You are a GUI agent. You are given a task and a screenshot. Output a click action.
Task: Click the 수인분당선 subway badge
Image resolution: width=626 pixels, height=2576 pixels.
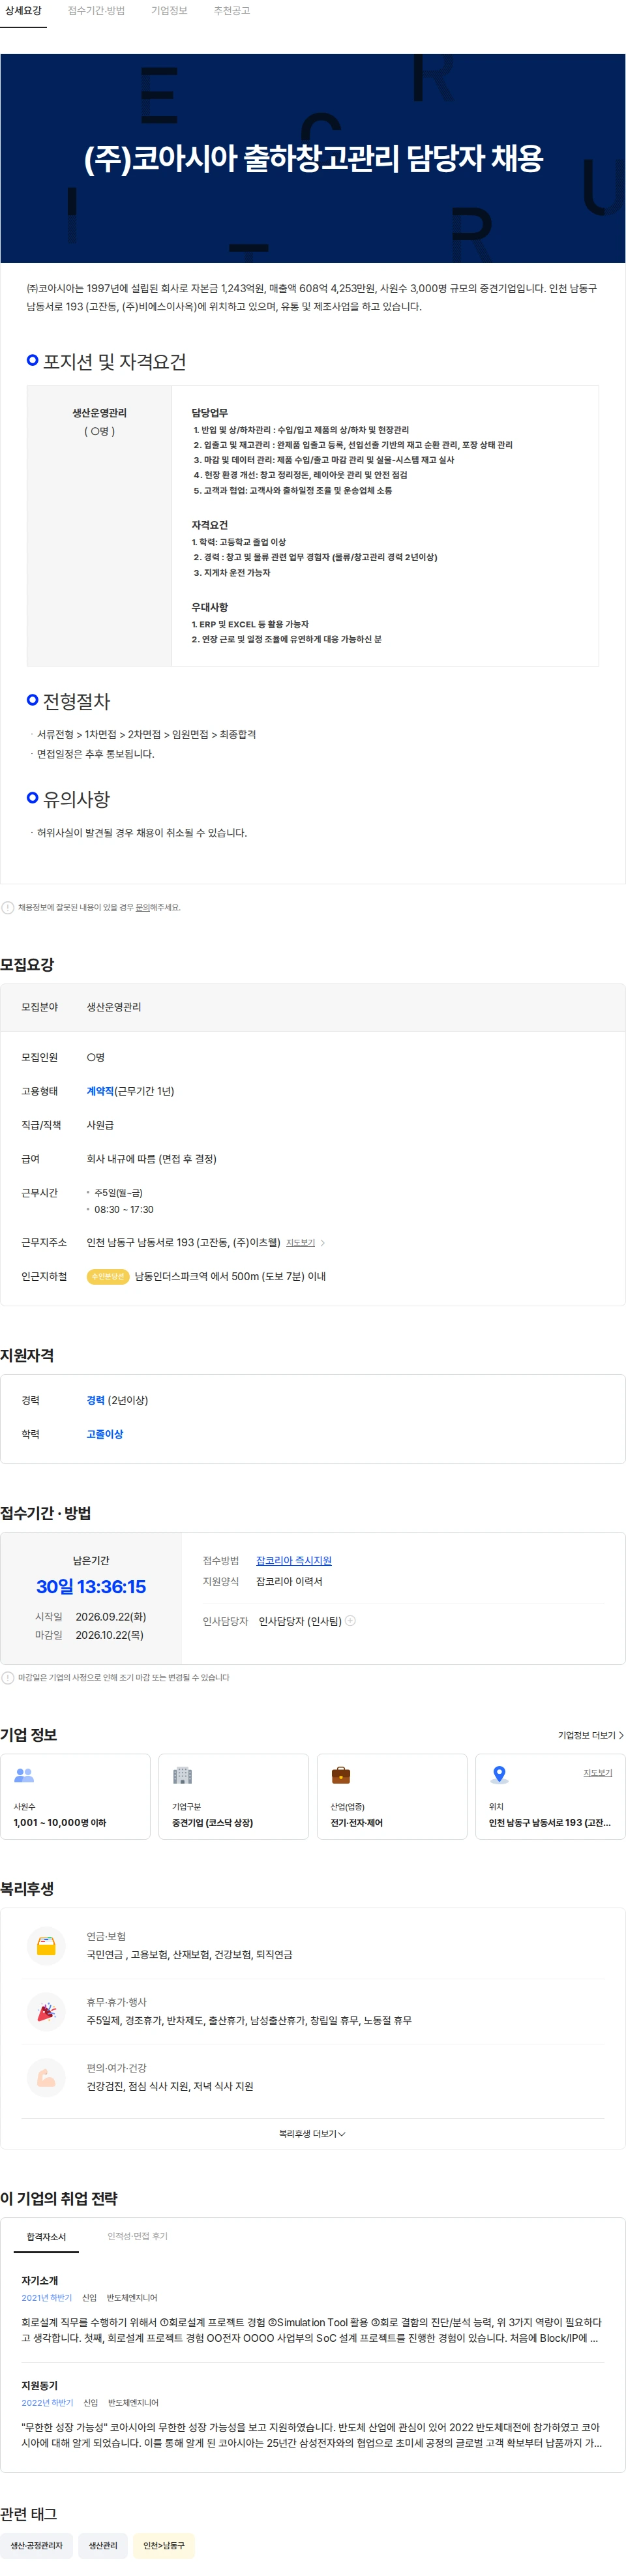tap(107, 1276)
